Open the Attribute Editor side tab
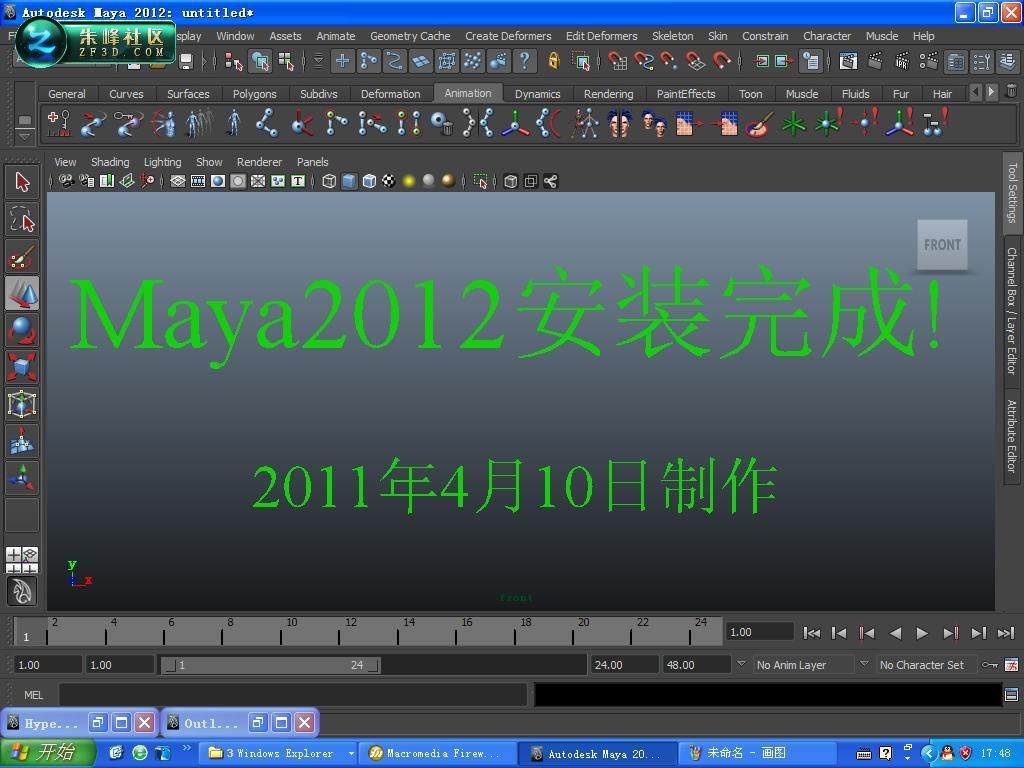Viewport: 1024px width, 768px height. click(1012, 437)
